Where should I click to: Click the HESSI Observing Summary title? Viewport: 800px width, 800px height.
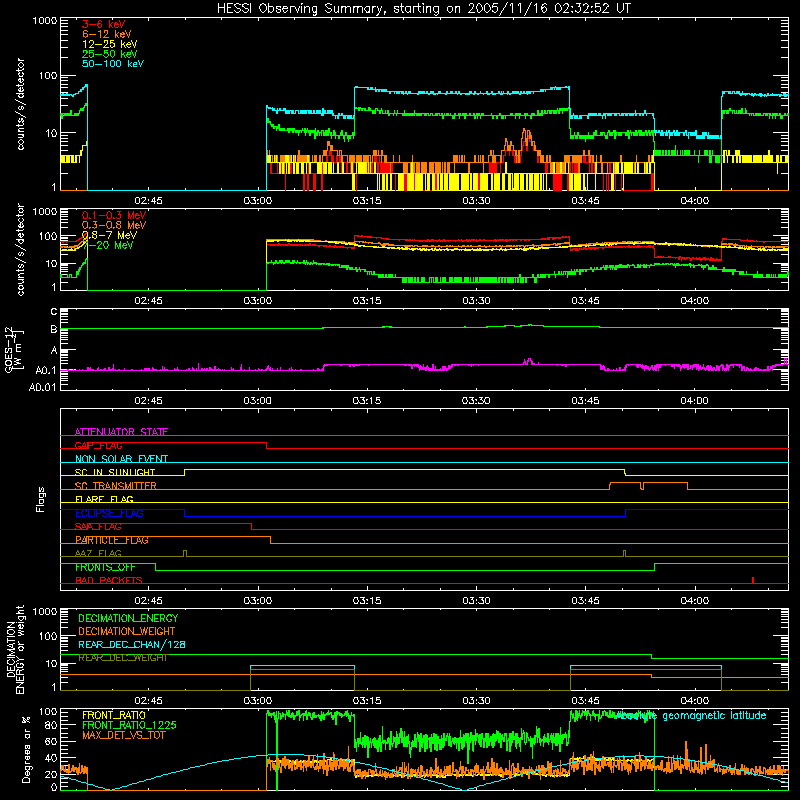point(423,8)
